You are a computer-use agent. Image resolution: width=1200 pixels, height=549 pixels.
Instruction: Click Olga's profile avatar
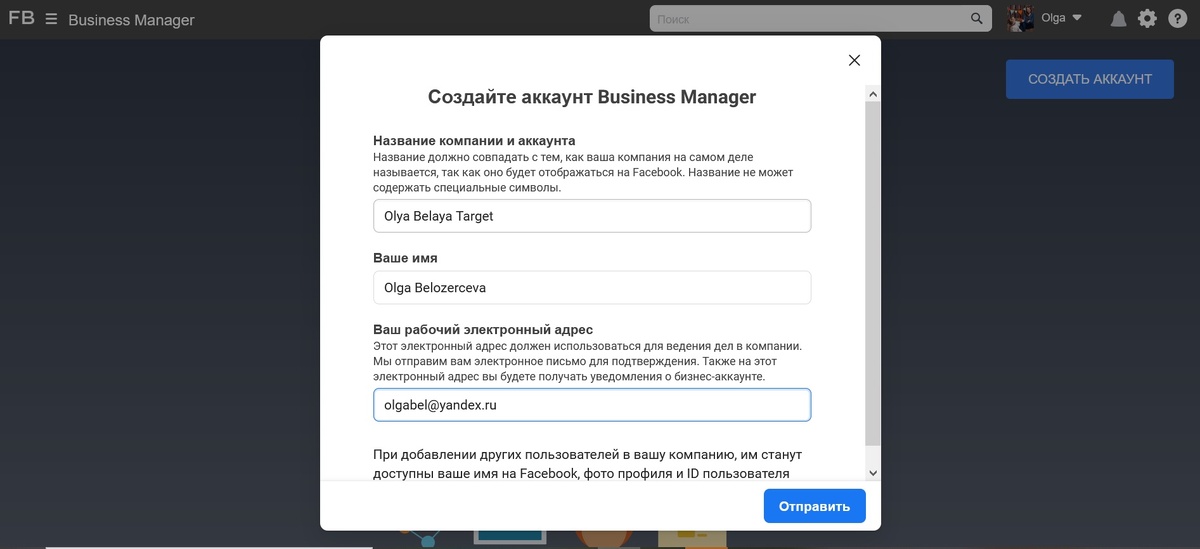coord(1020,18)
